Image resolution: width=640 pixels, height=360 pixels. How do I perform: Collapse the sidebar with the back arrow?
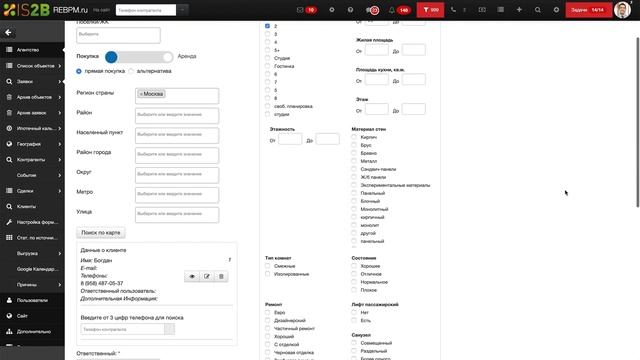coord(8,32)
